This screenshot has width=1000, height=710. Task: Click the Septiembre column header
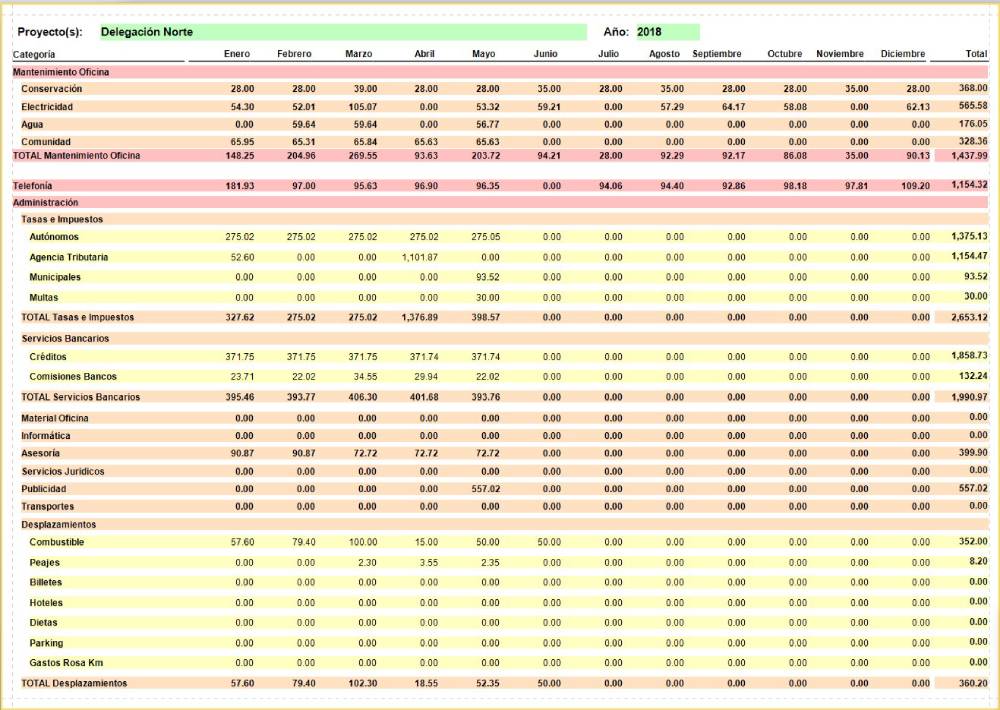coord(717,54)
